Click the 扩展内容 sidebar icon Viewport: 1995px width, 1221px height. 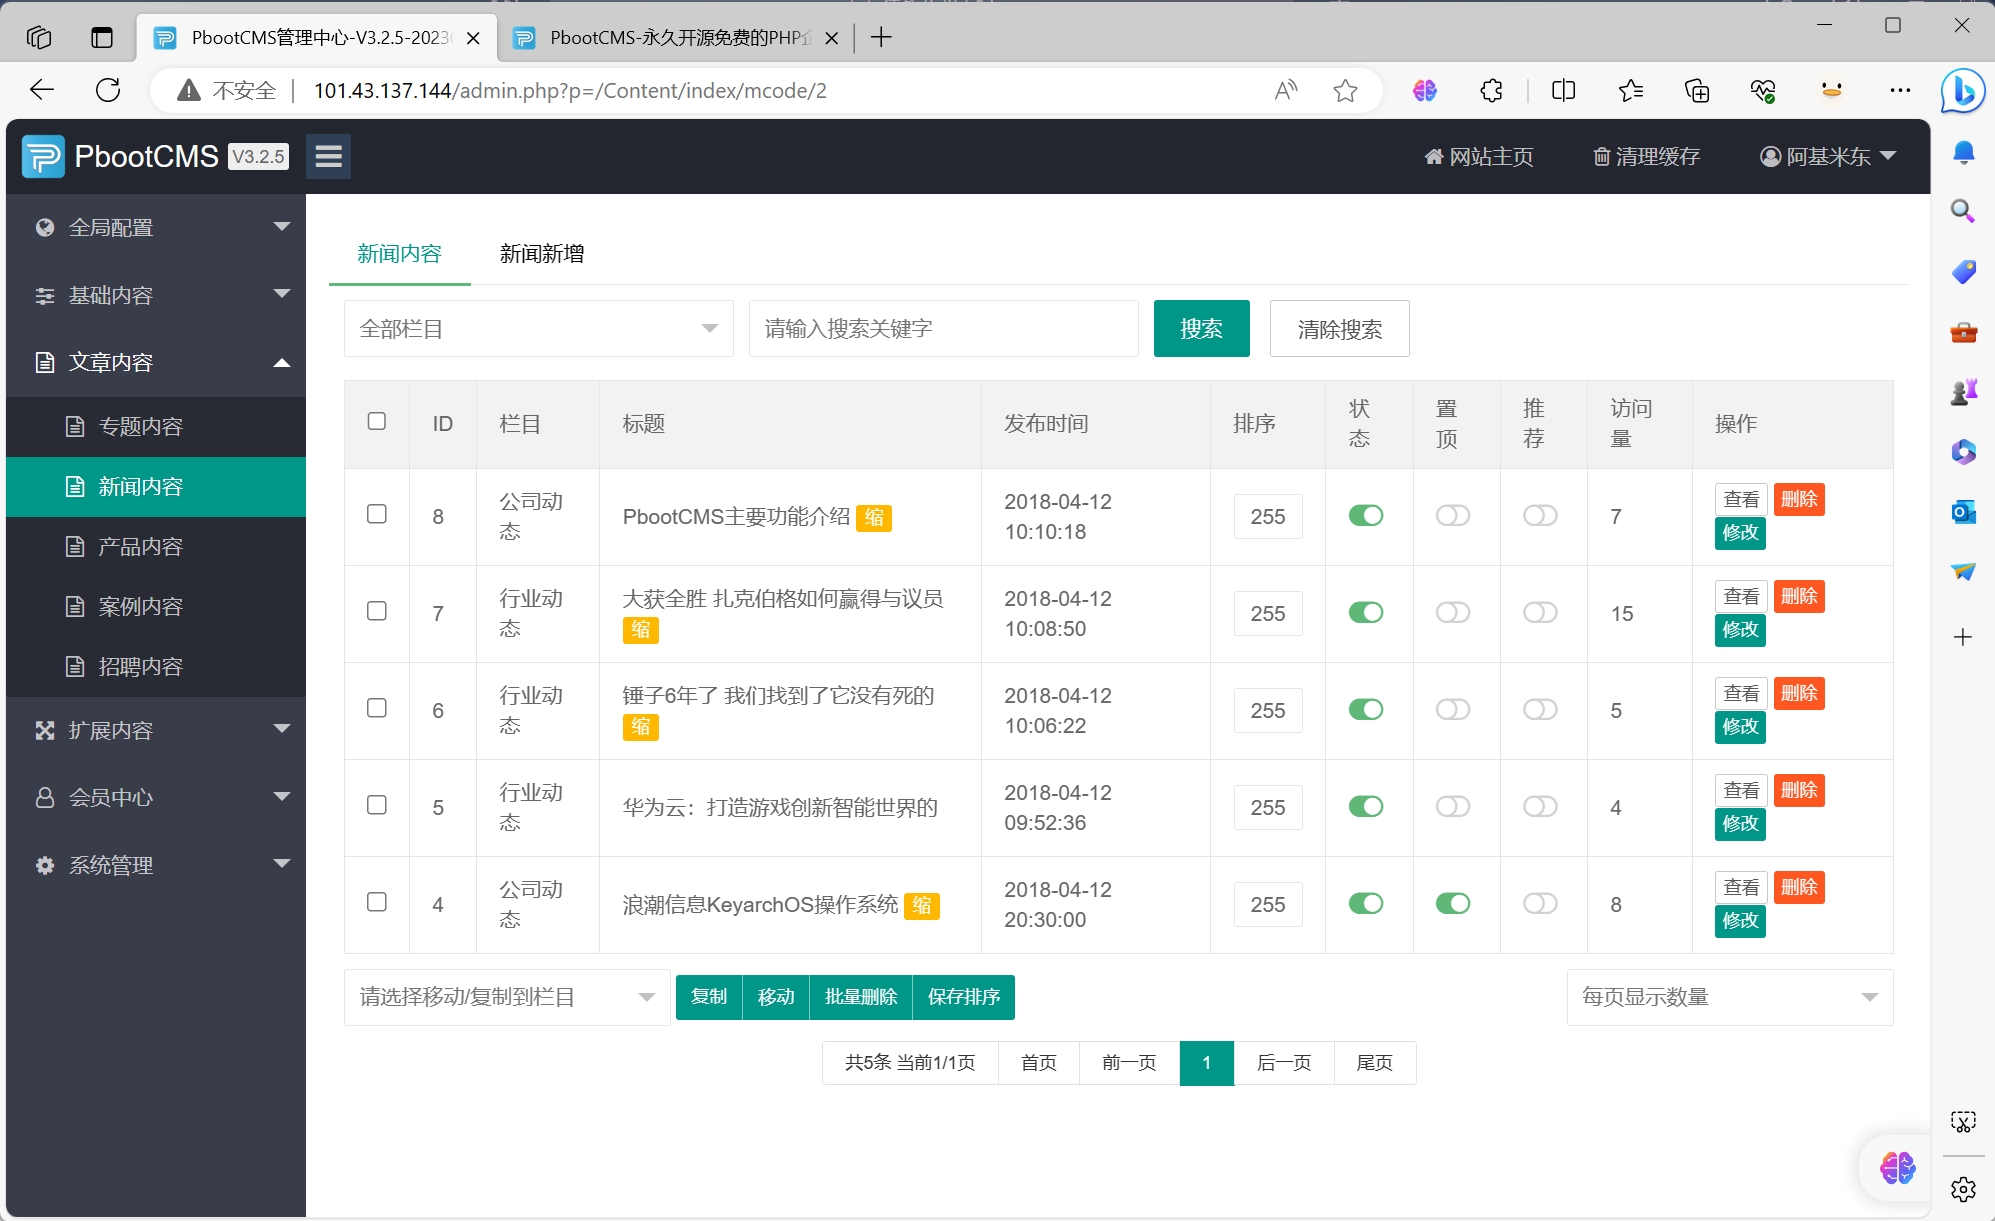tap(44, 730)
